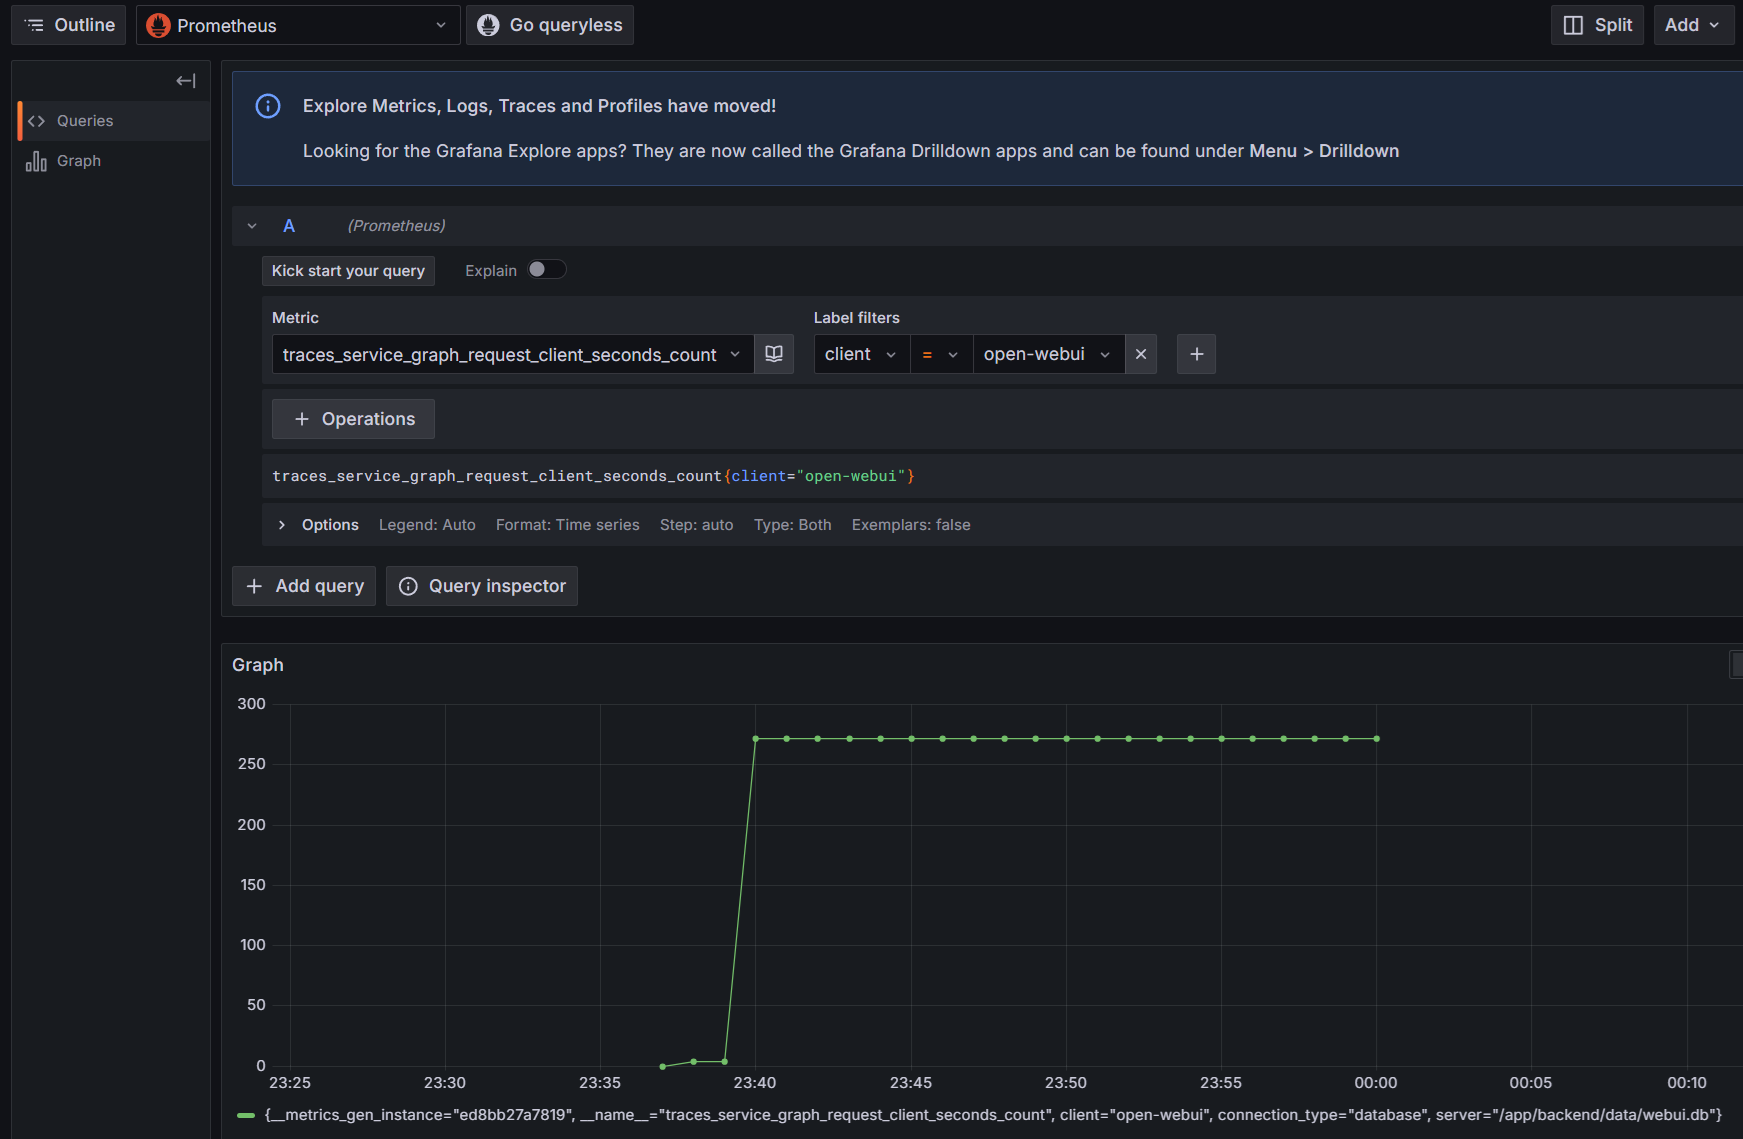Click the Graph bar chart icon

tap(37, 161)
